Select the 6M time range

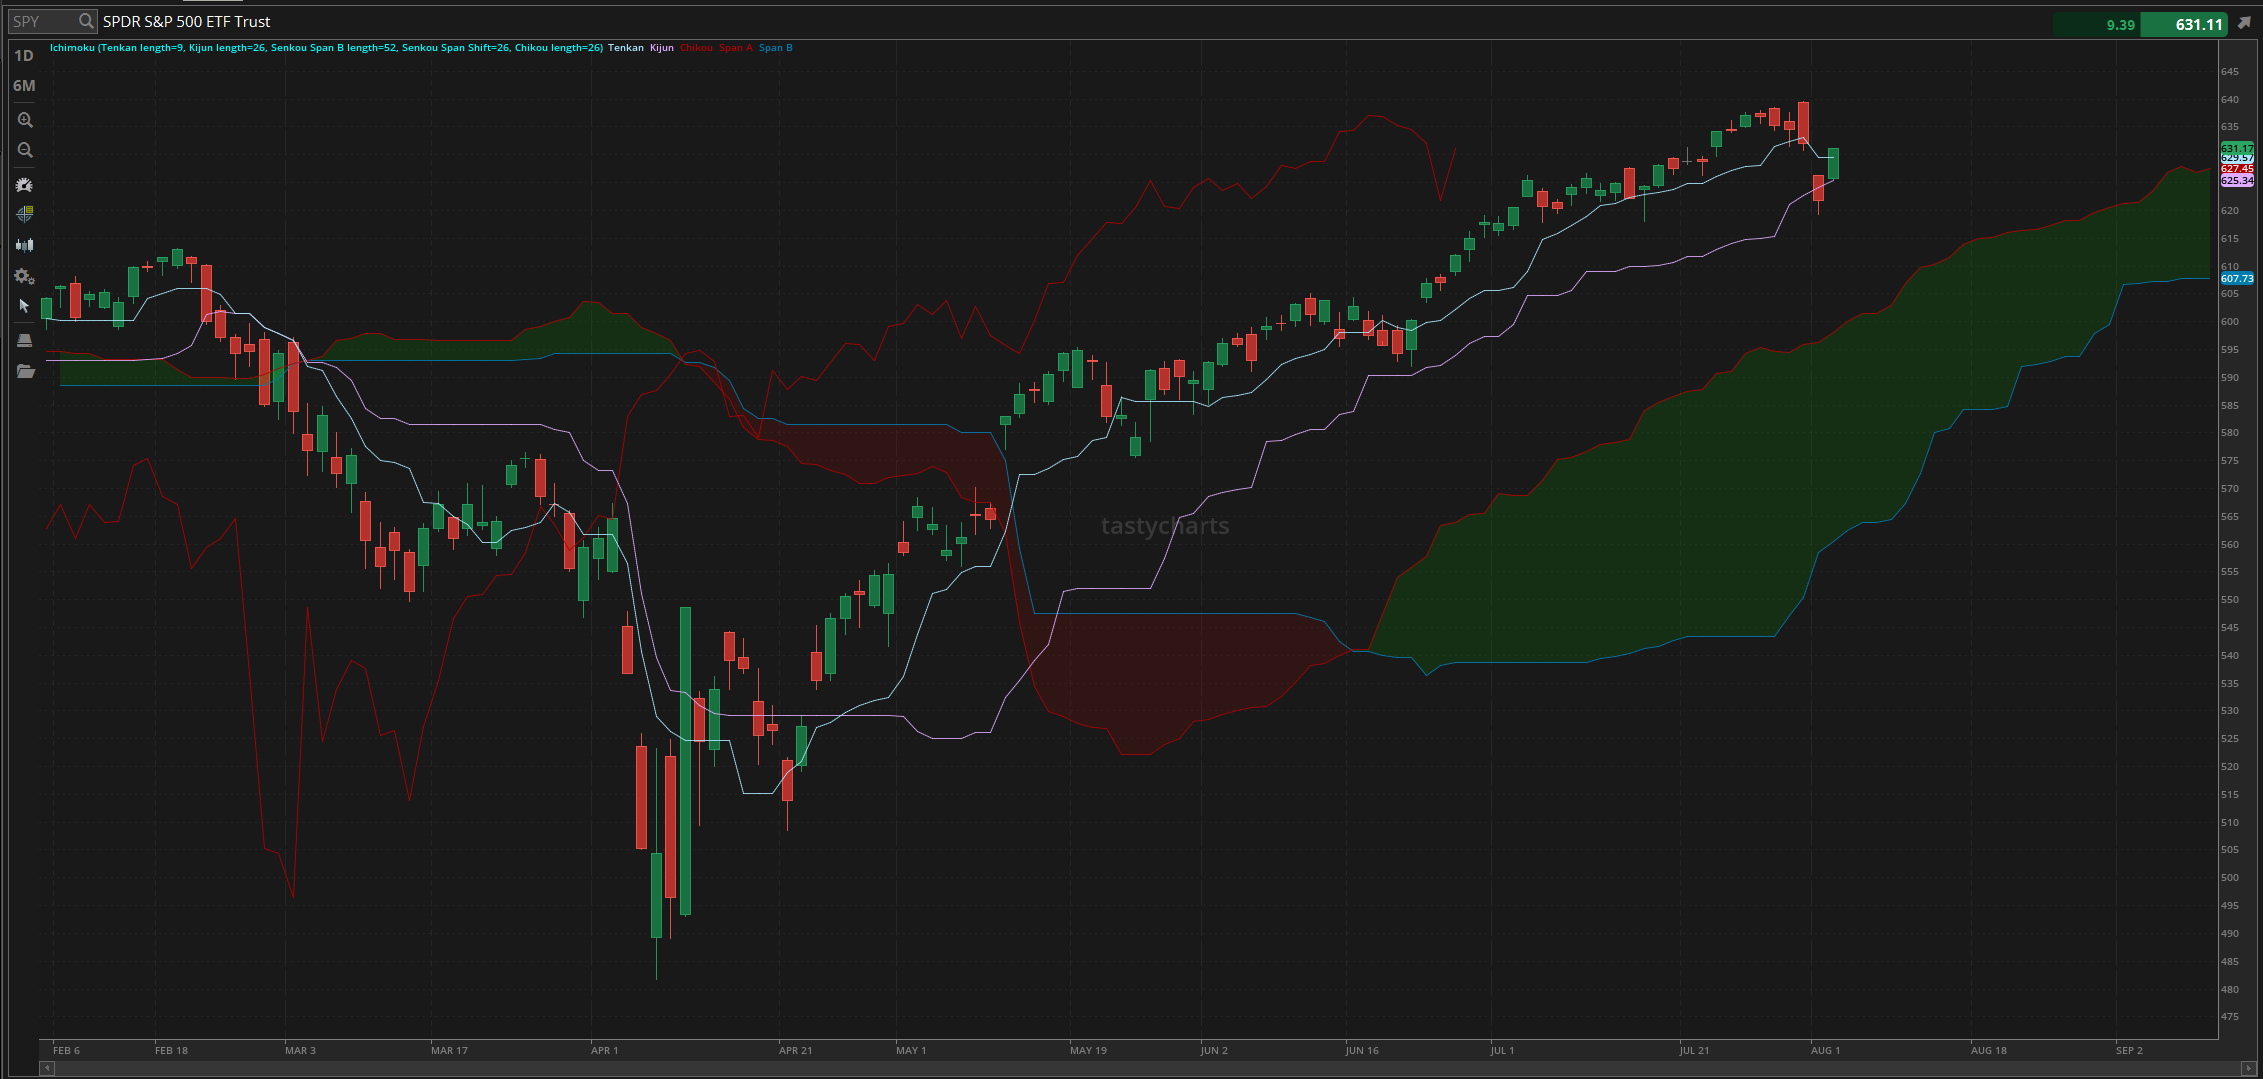click(24, 86)
